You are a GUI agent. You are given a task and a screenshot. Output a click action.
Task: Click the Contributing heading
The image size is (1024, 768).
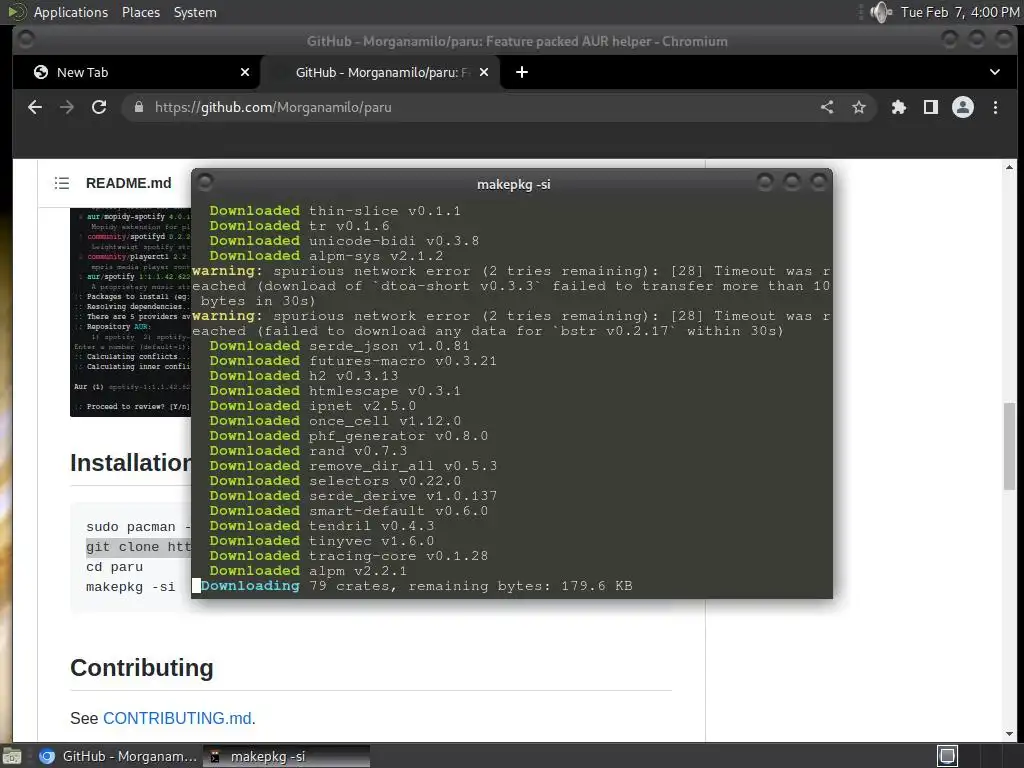coord(142,667)
